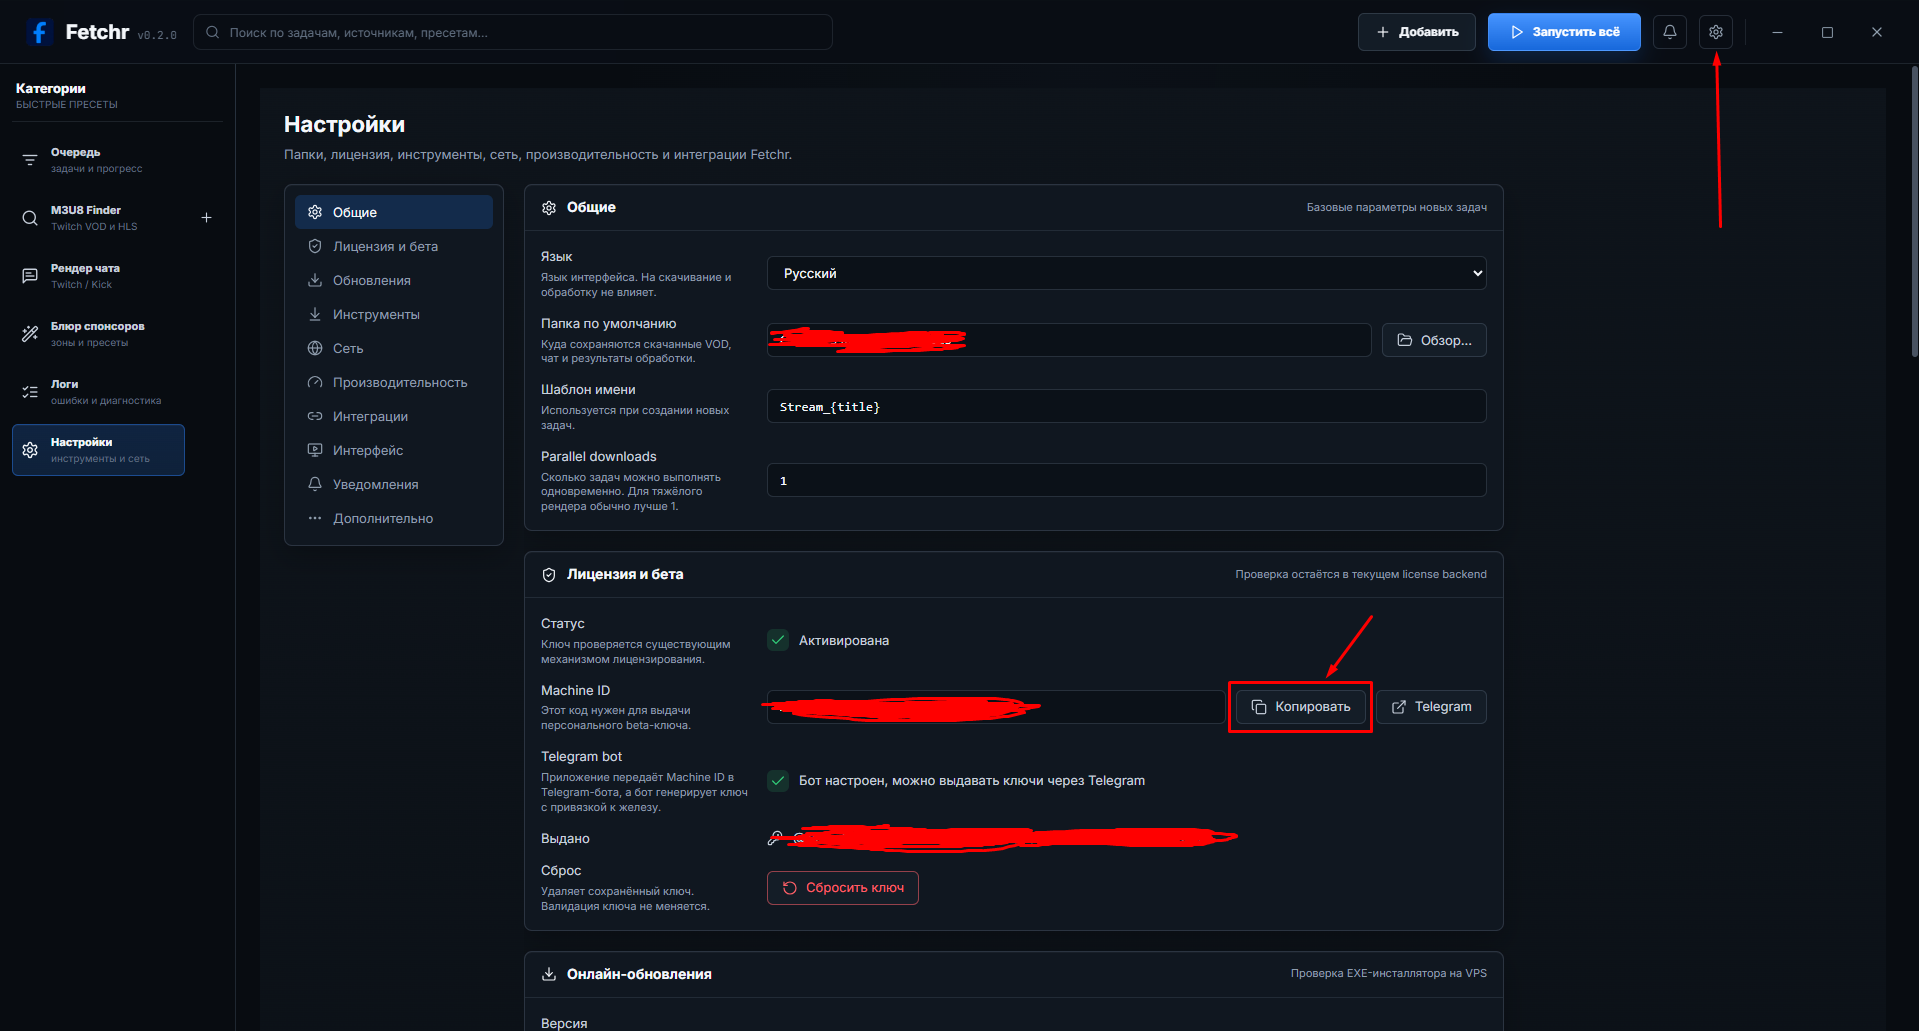Image resolution: width=1919 pixels, height=1031 pixels.
Task: Open the Язык language dropdown
Action: point(1126,273)
